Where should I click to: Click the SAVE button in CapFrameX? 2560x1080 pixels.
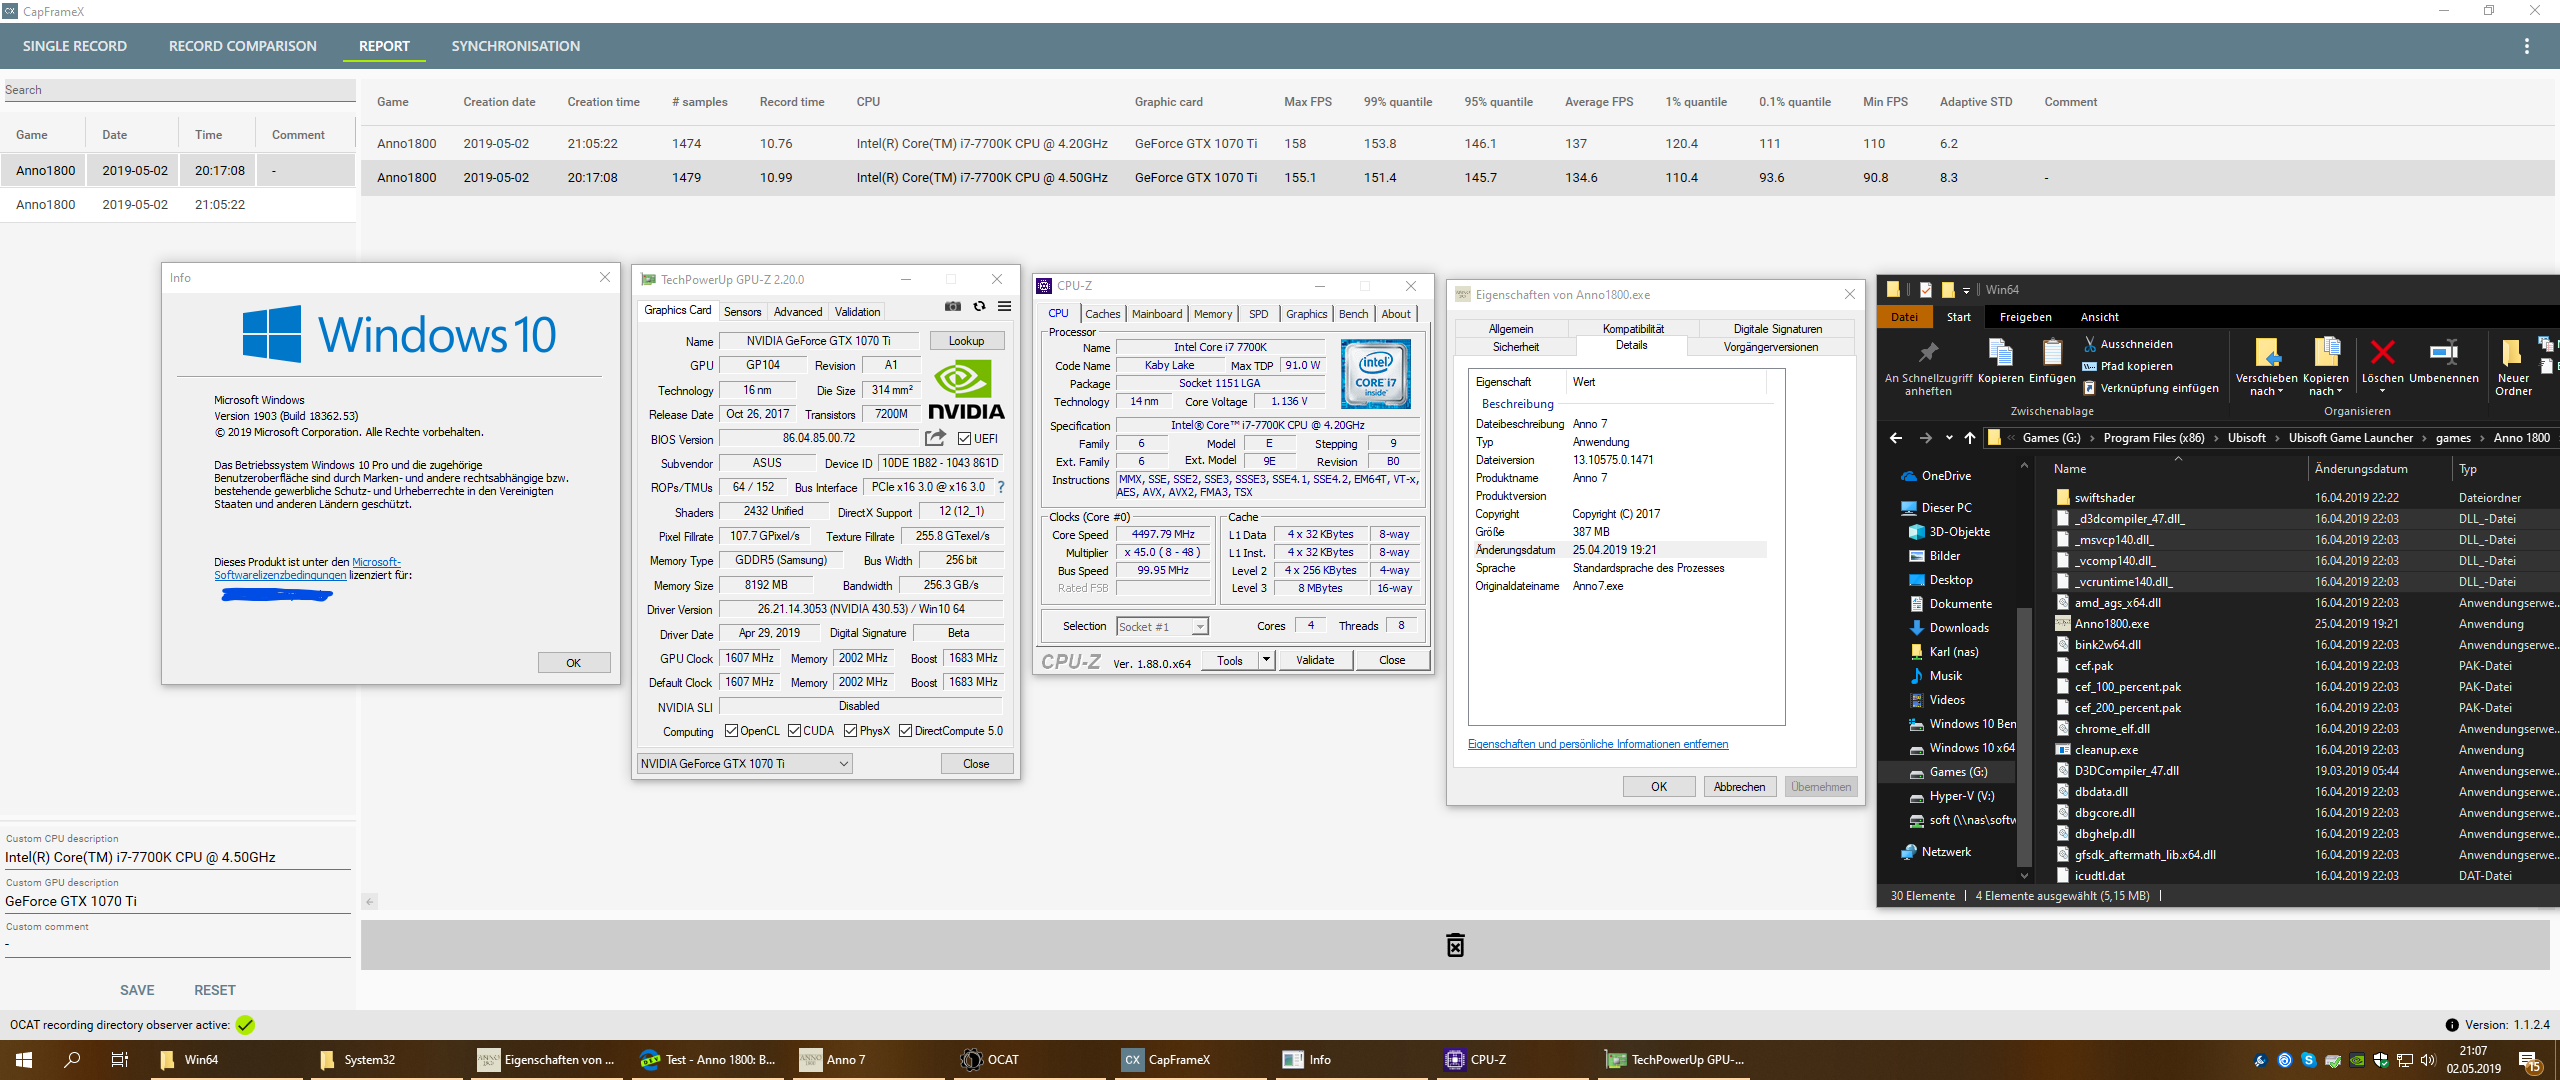pos(137,990)
